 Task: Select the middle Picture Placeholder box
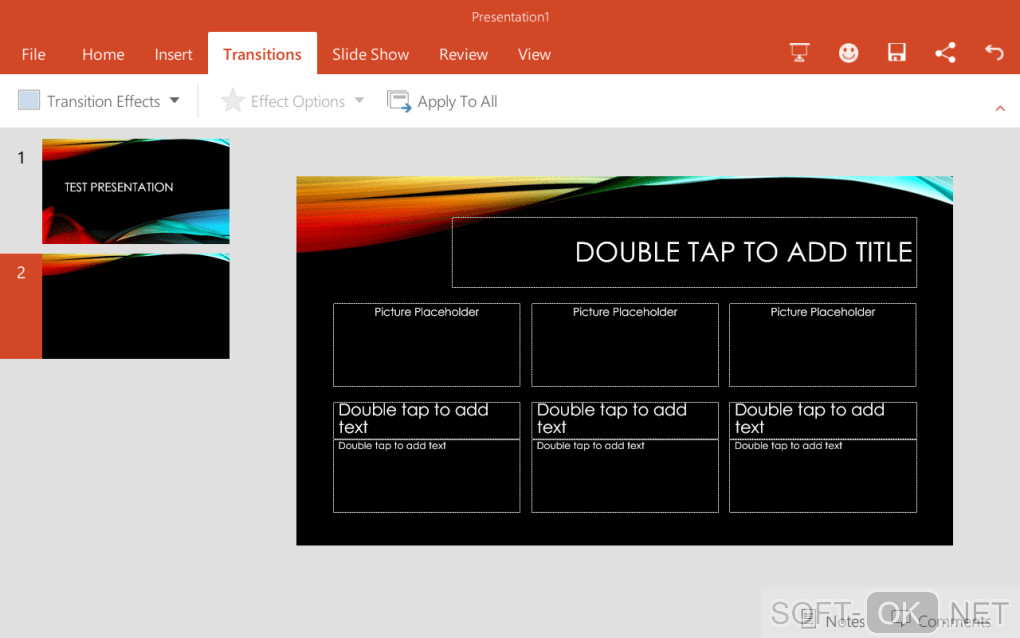625,345
